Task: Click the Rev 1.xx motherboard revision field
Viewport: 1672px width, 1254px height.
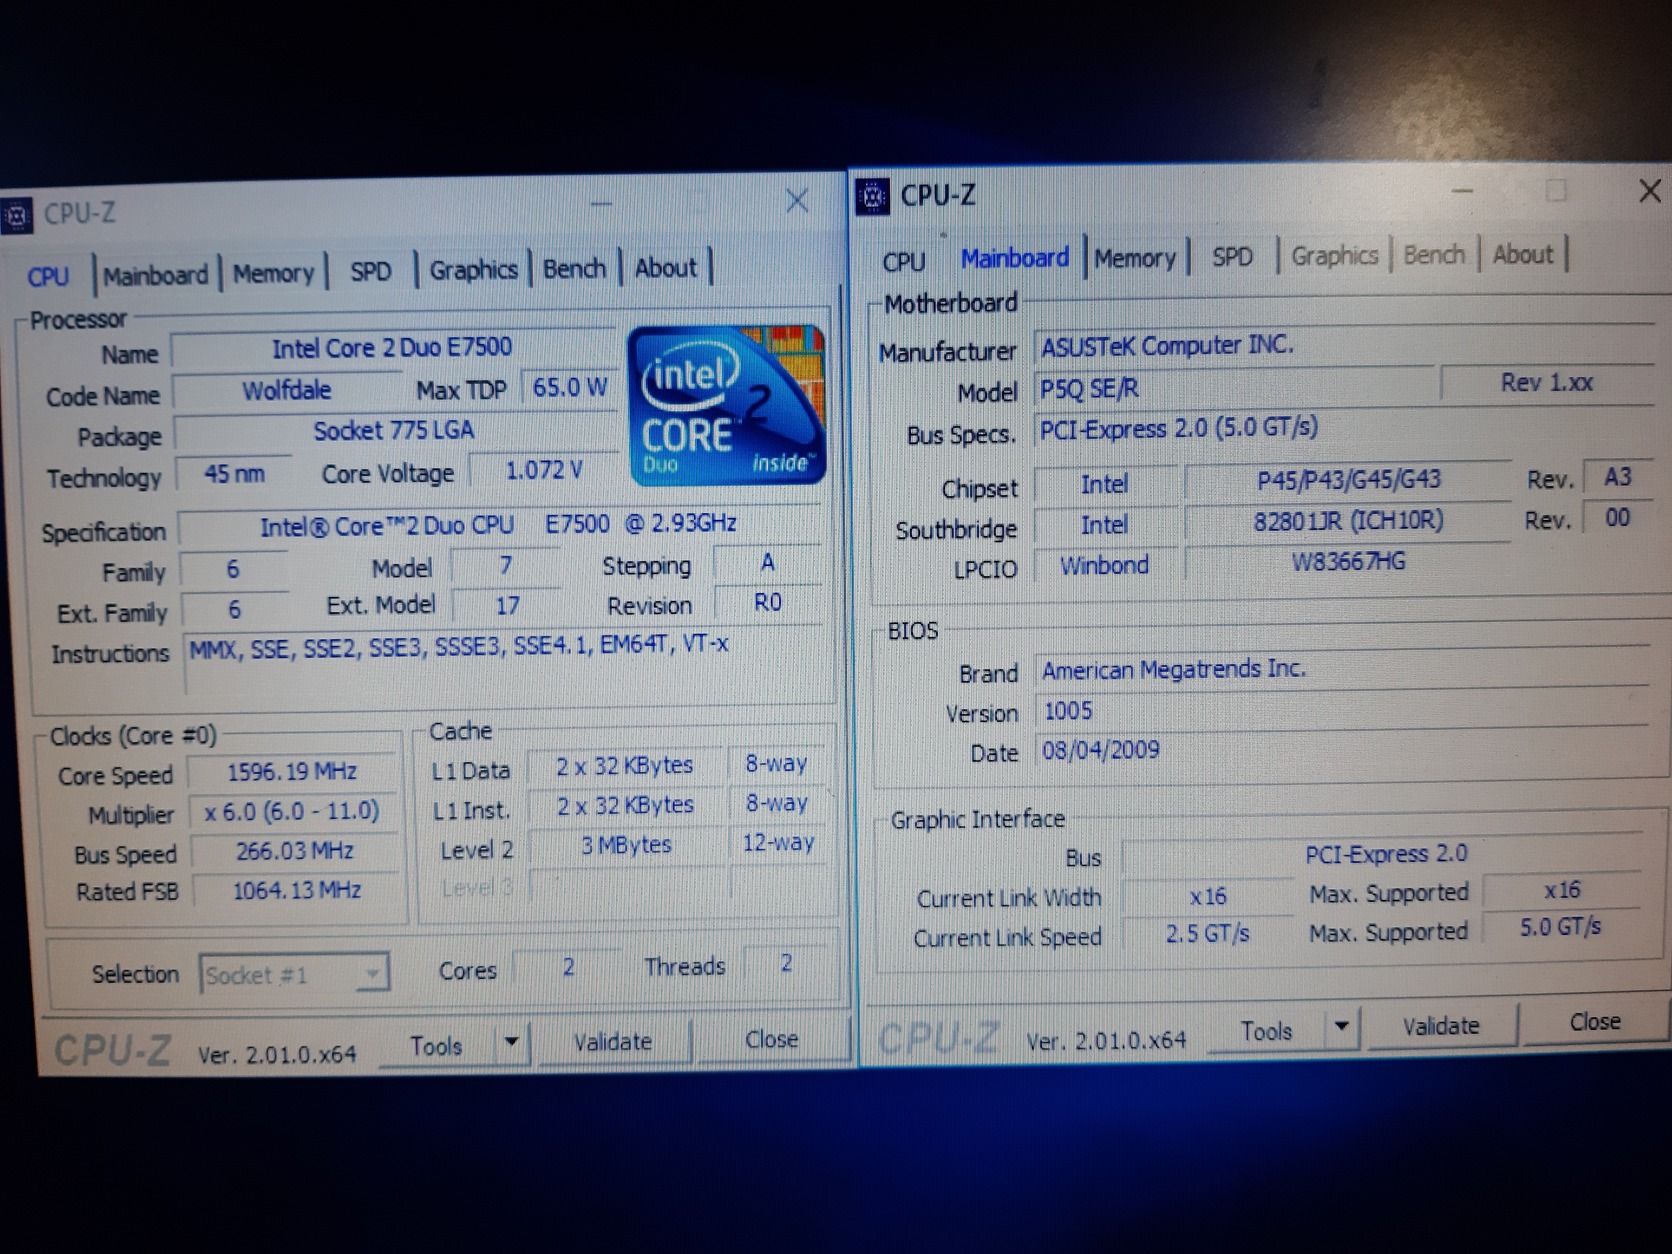Action: (1547, 383)
